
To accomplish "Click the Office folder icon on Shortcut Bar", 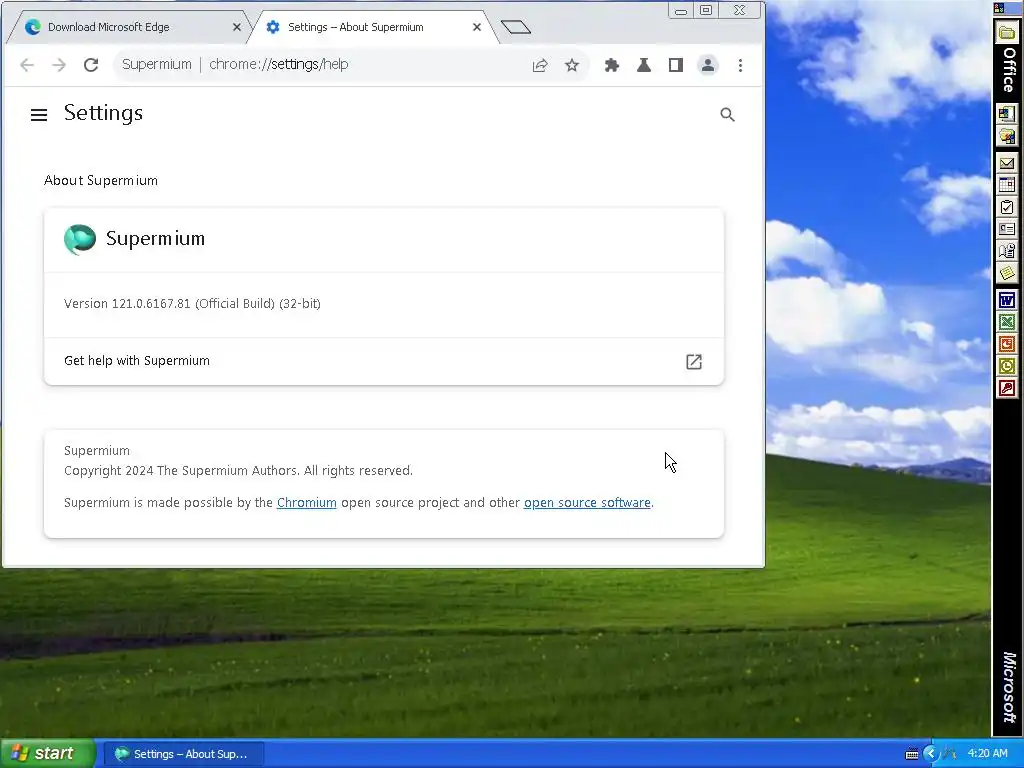I will (x=1006, y=32).
